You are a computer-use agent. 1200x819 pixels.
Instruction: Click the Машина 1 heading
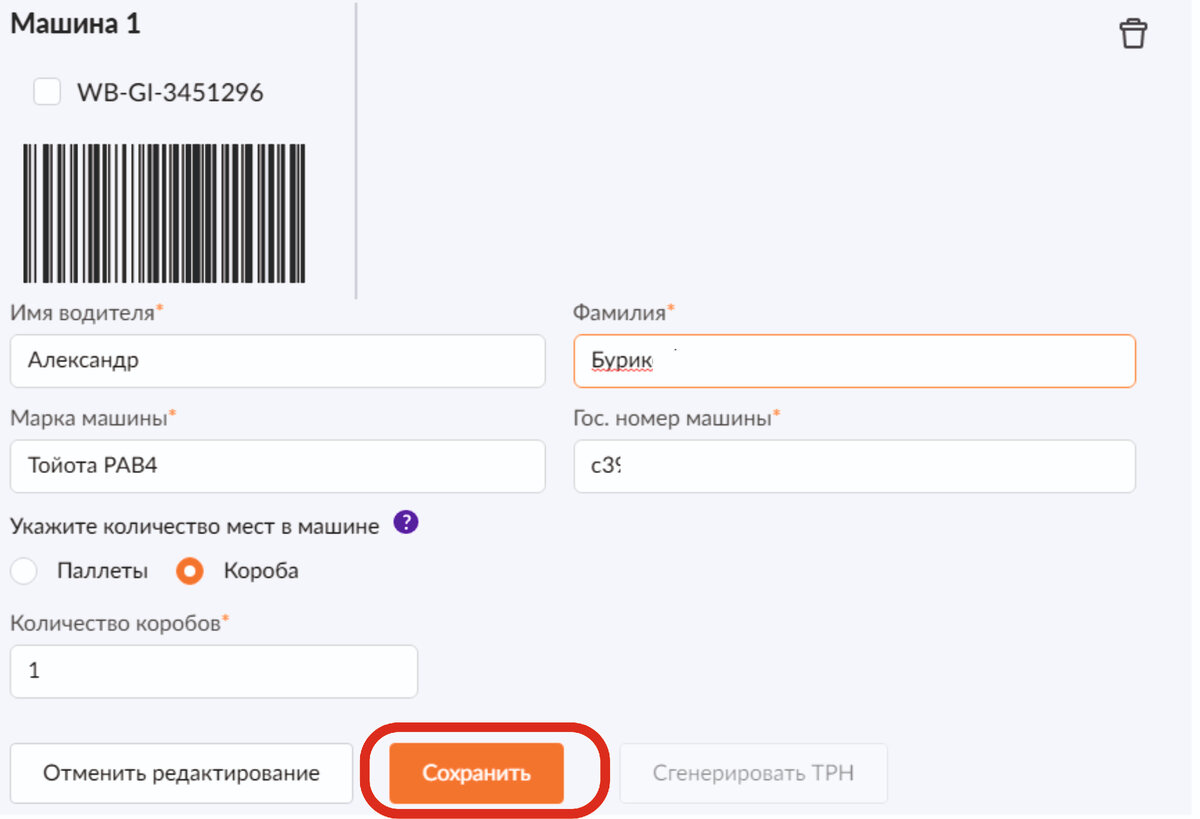point(75,25)
